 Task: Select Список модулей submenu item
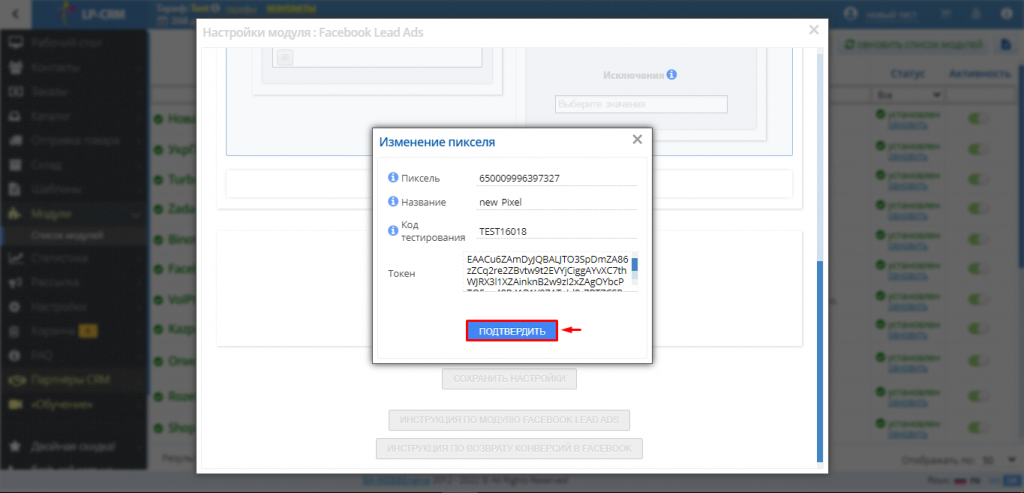67,235
